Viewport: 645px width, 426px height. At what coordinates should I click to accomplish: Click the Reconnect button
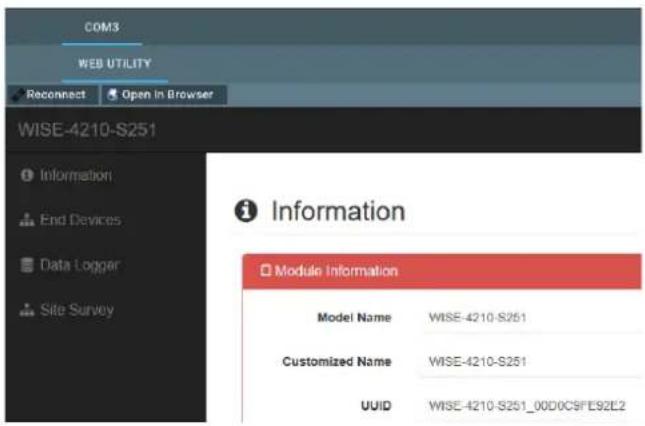(52, 95)
